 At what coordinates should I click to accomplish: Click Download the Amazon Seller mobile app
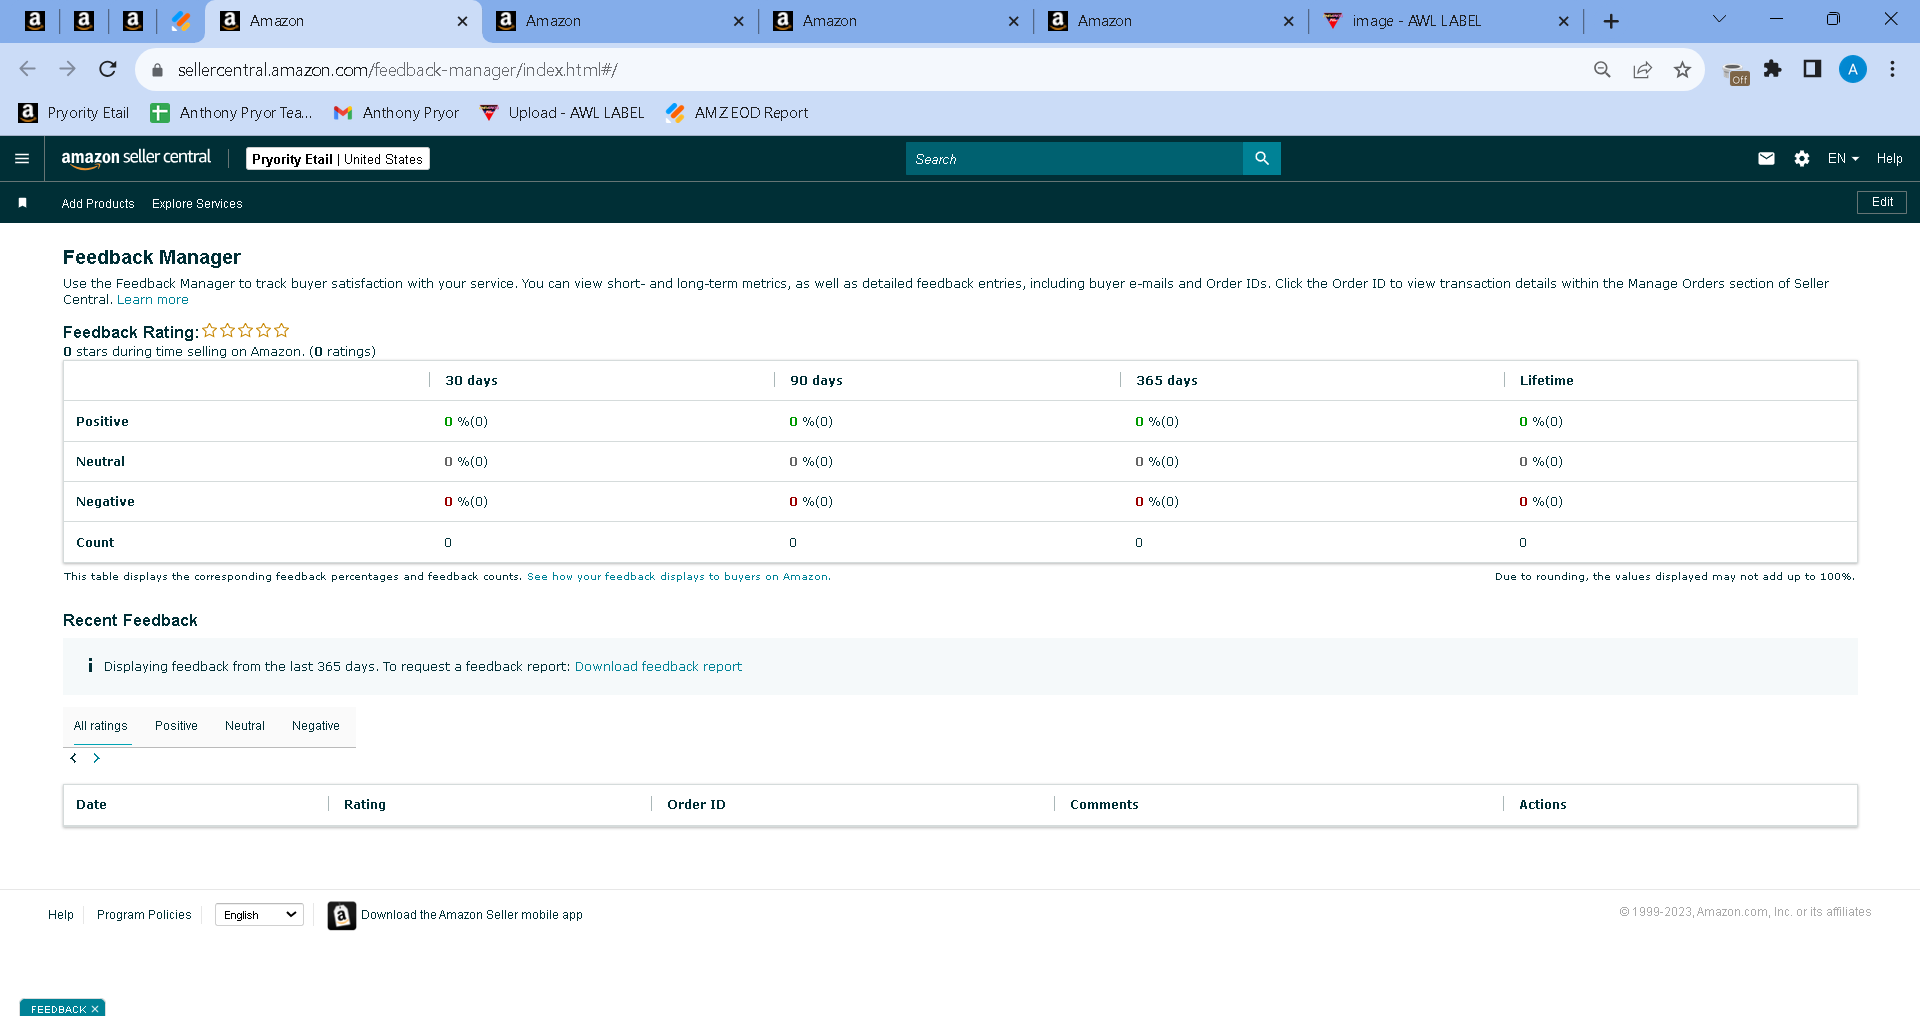coord(472,915)
